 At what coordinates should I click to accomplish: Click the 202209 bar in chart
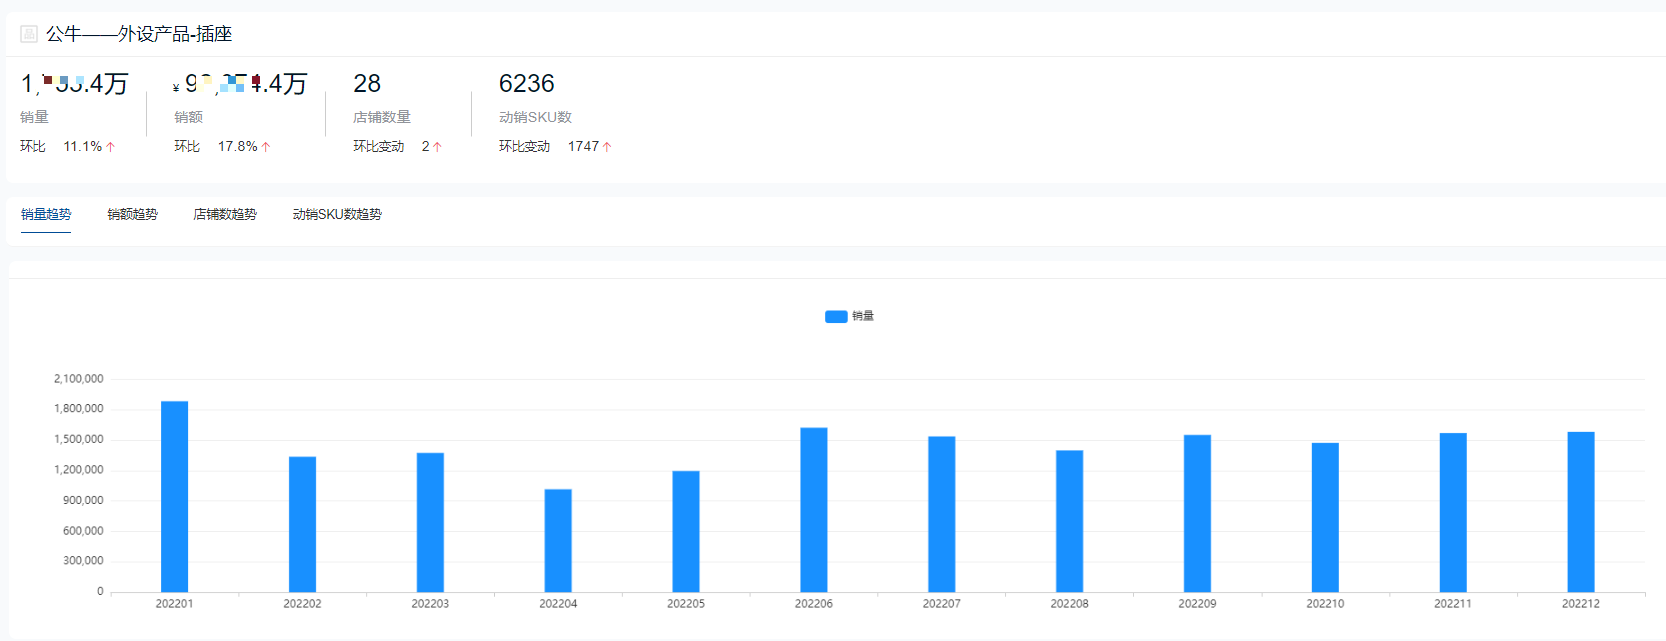[x=1197, y=514]
